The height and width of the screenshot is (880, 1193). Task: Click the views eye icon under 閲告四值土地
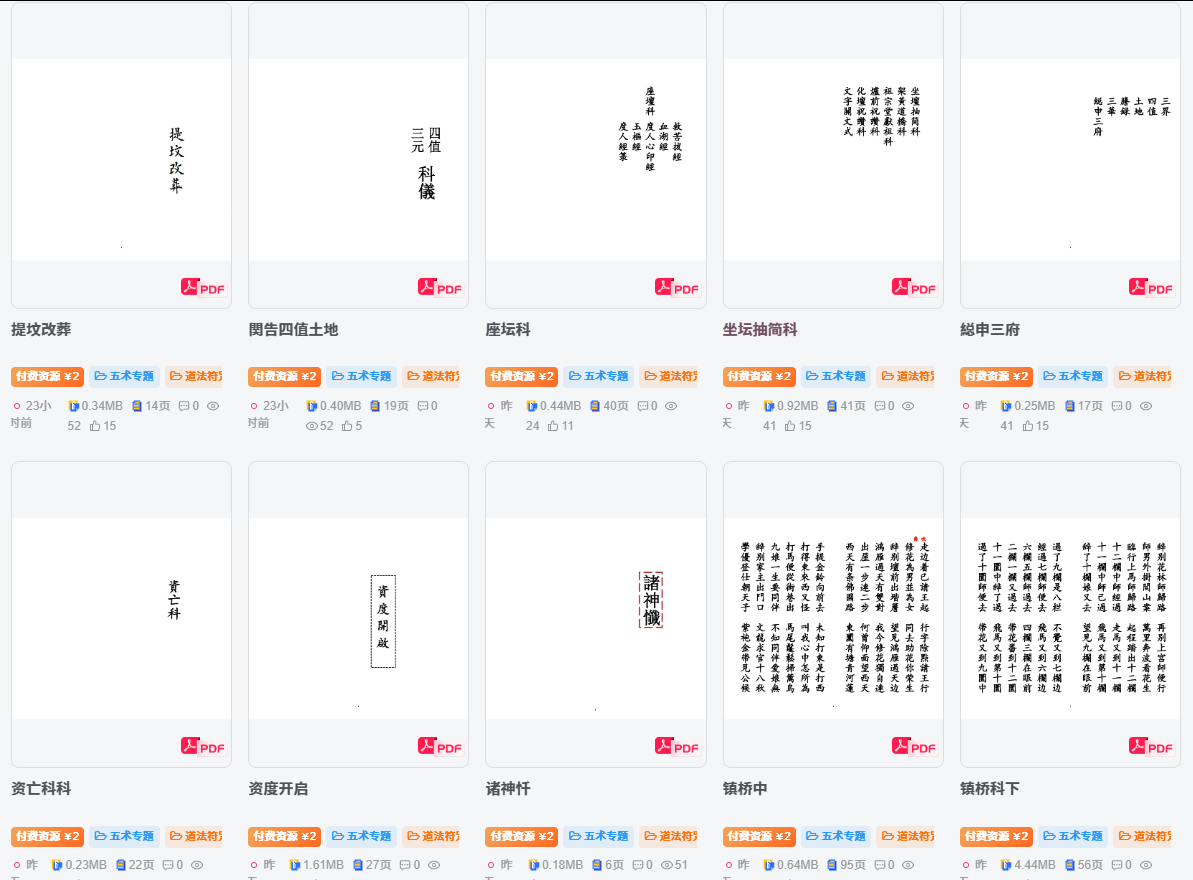[311, 426]
